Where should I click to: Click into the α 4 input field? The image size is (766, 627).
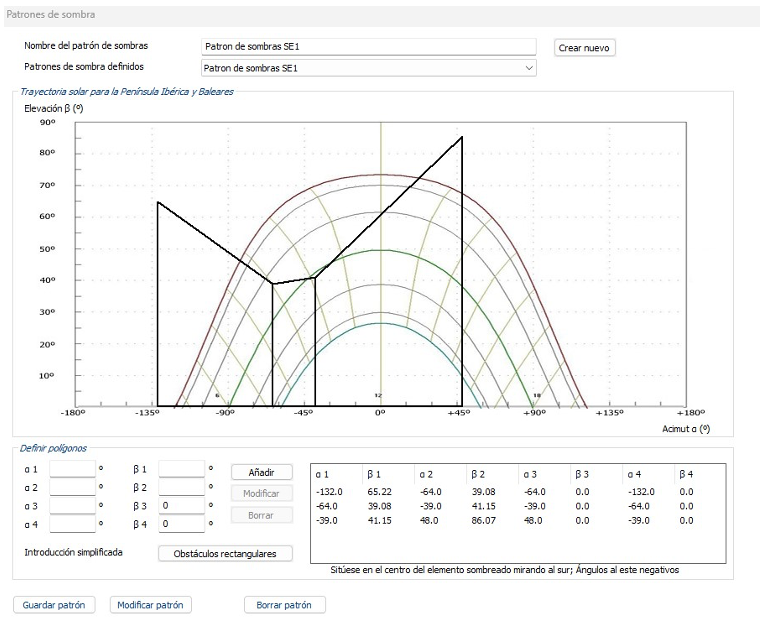[x=72, y=524]
